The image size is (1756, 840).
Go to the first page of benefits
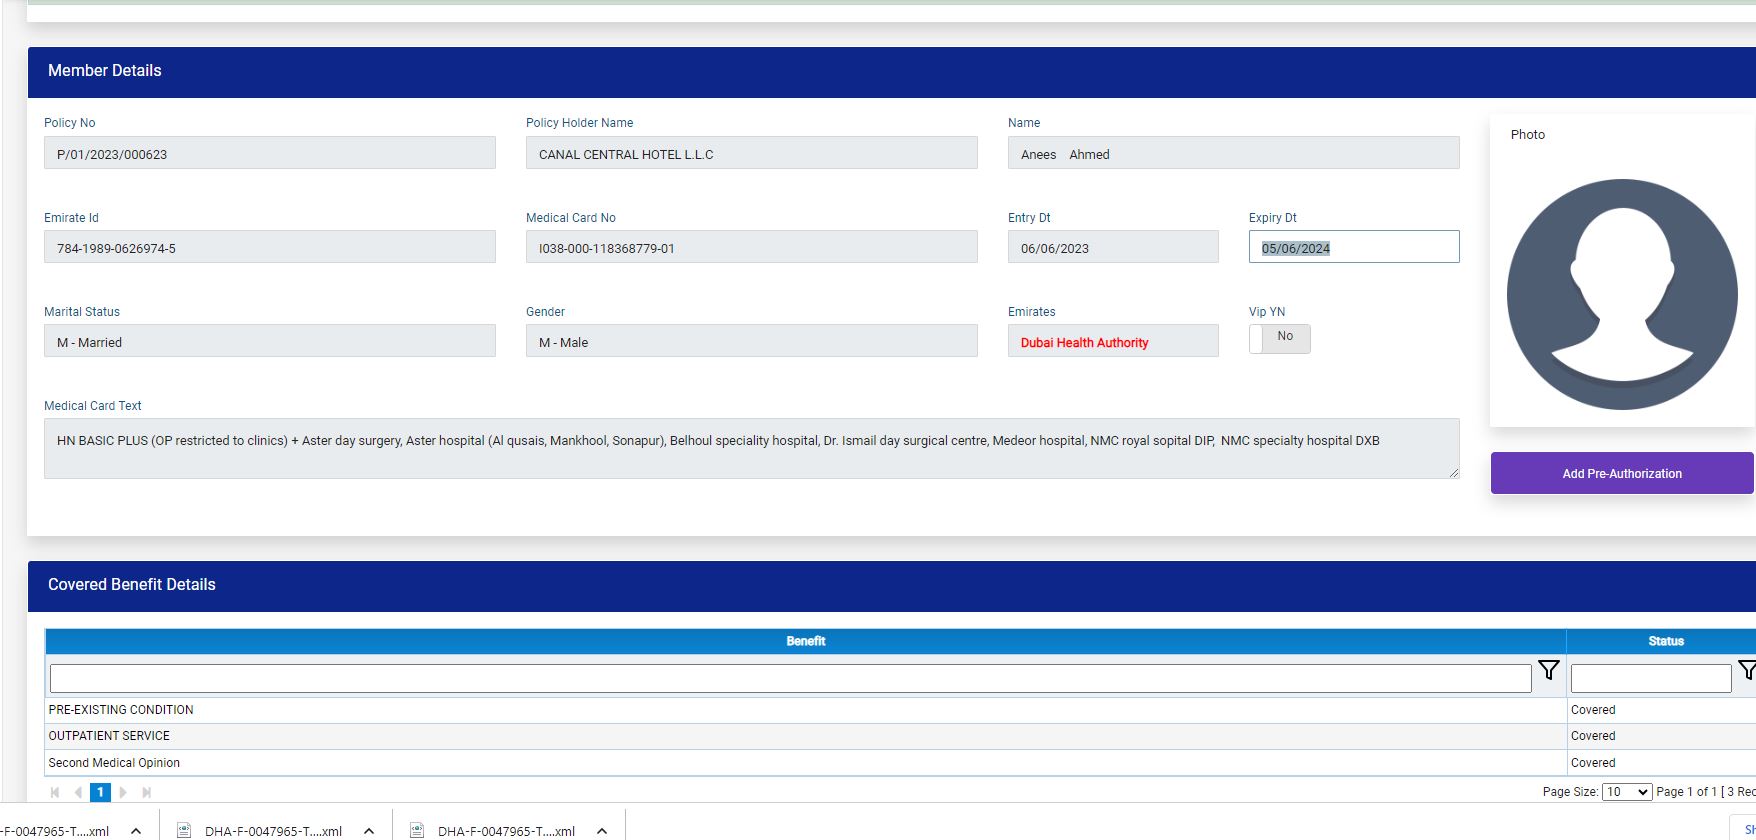tap(55, 792)
